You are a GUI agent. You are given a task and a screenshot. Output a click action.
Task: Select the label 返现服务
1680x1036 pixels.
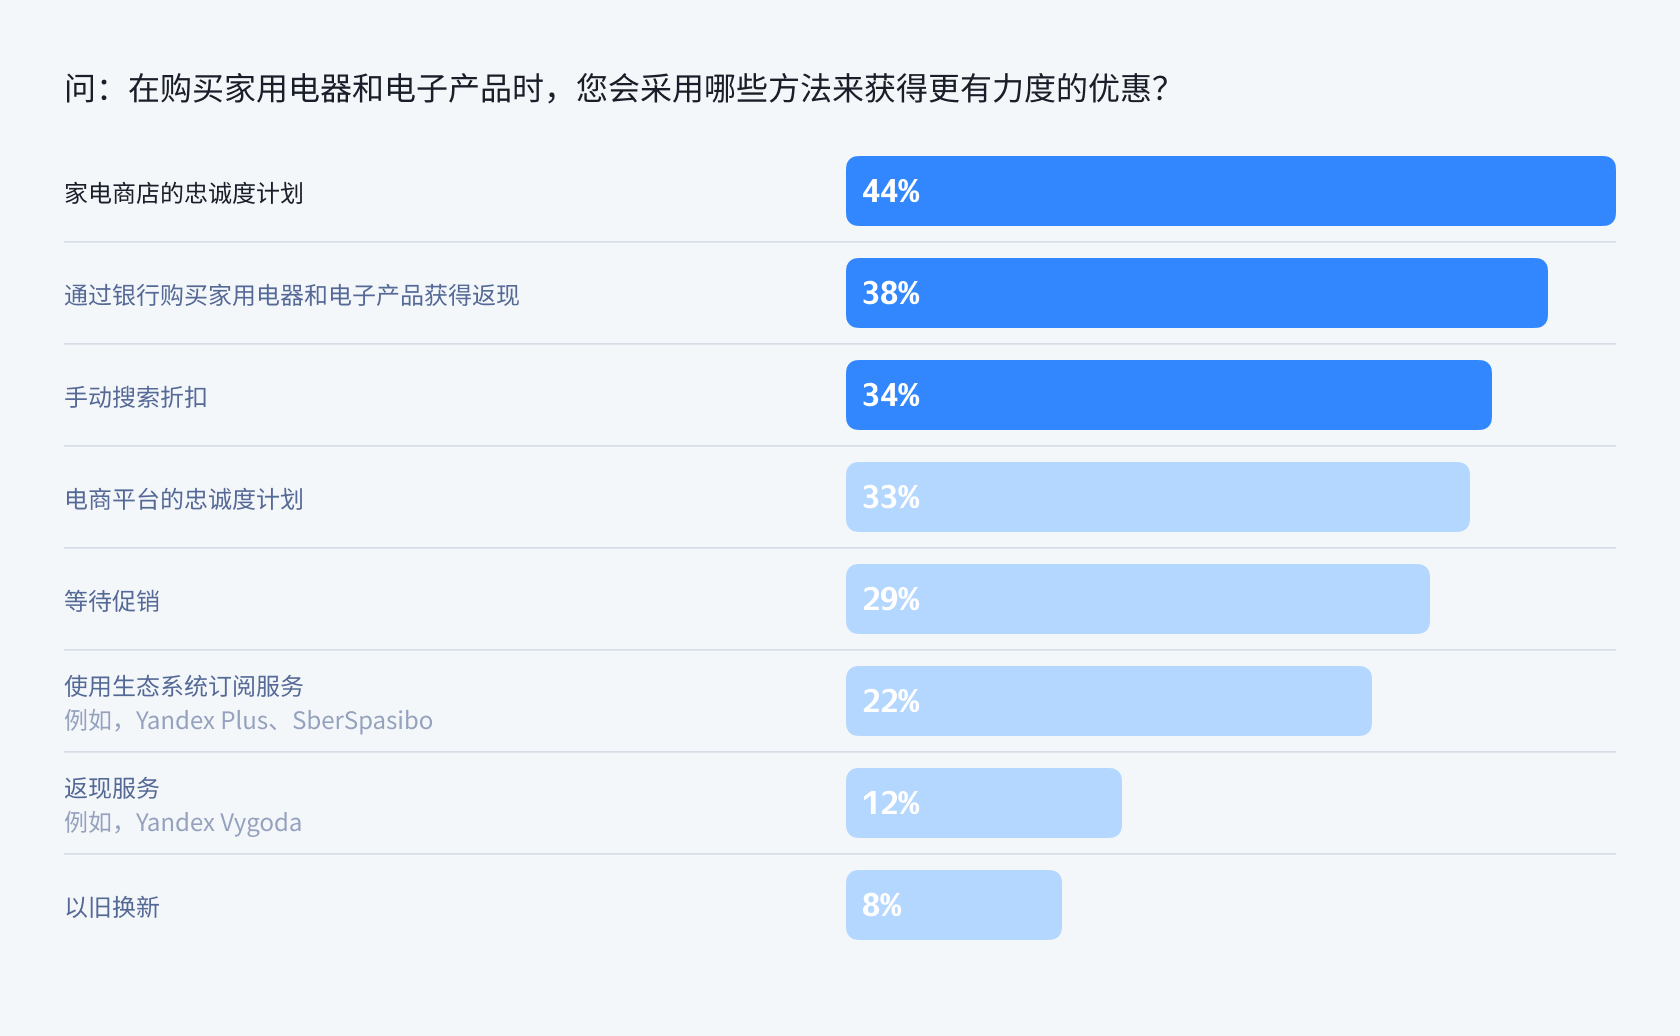click(x=112, y=788)
